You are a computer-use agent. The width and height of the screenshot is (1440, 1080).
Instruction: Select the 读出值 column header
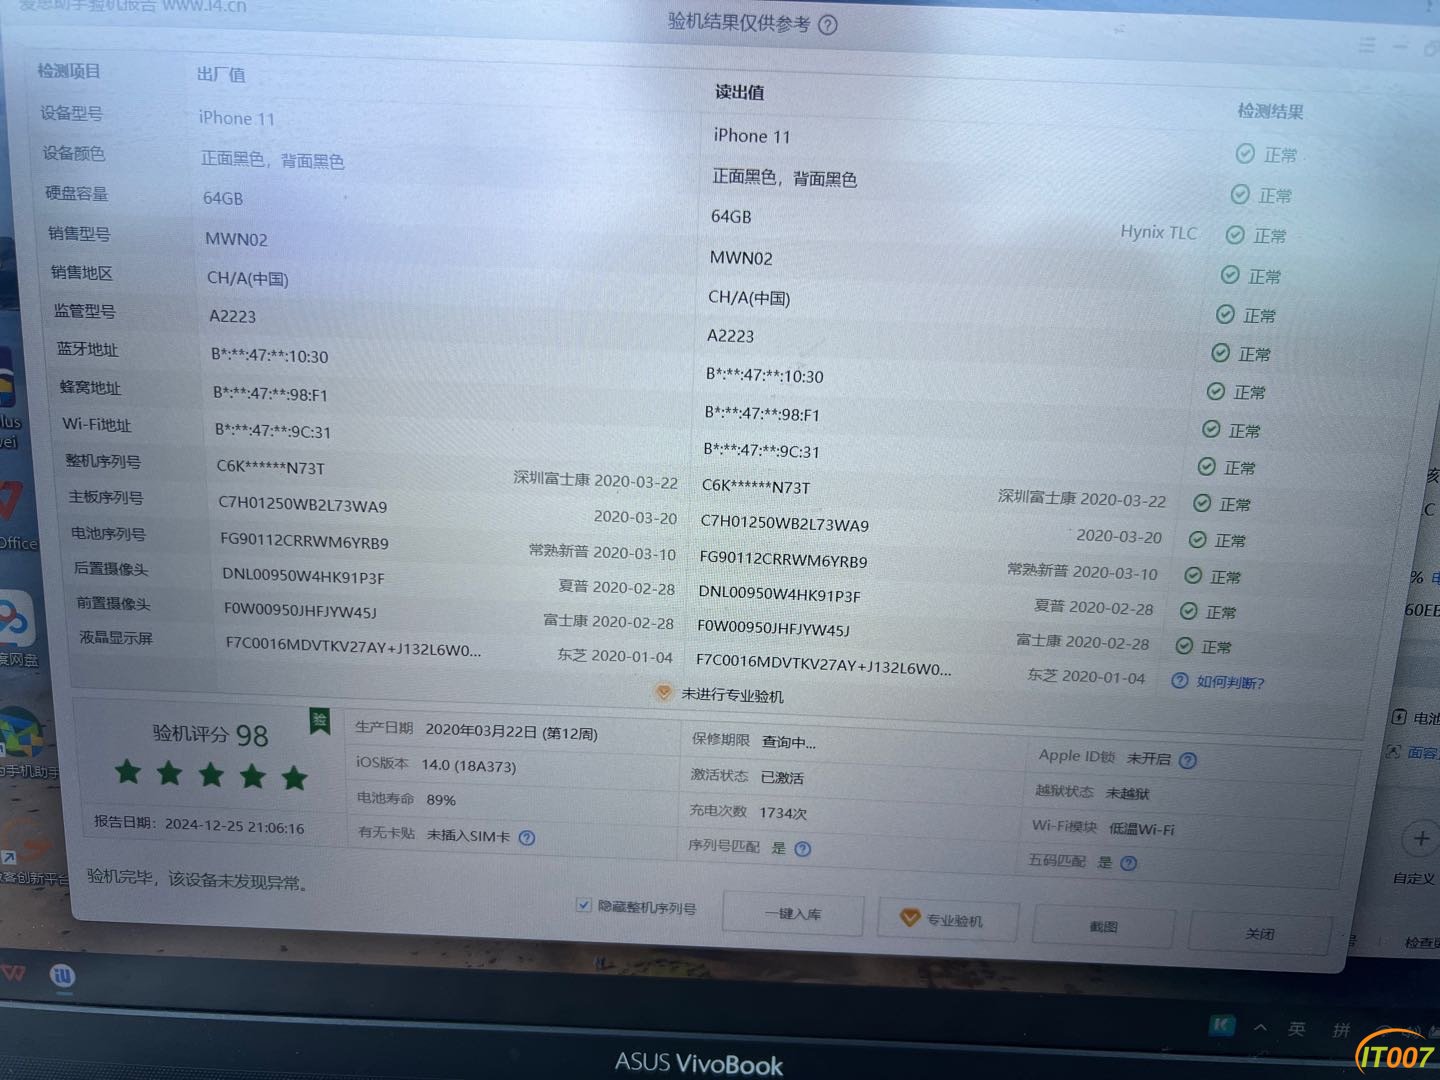739,92
